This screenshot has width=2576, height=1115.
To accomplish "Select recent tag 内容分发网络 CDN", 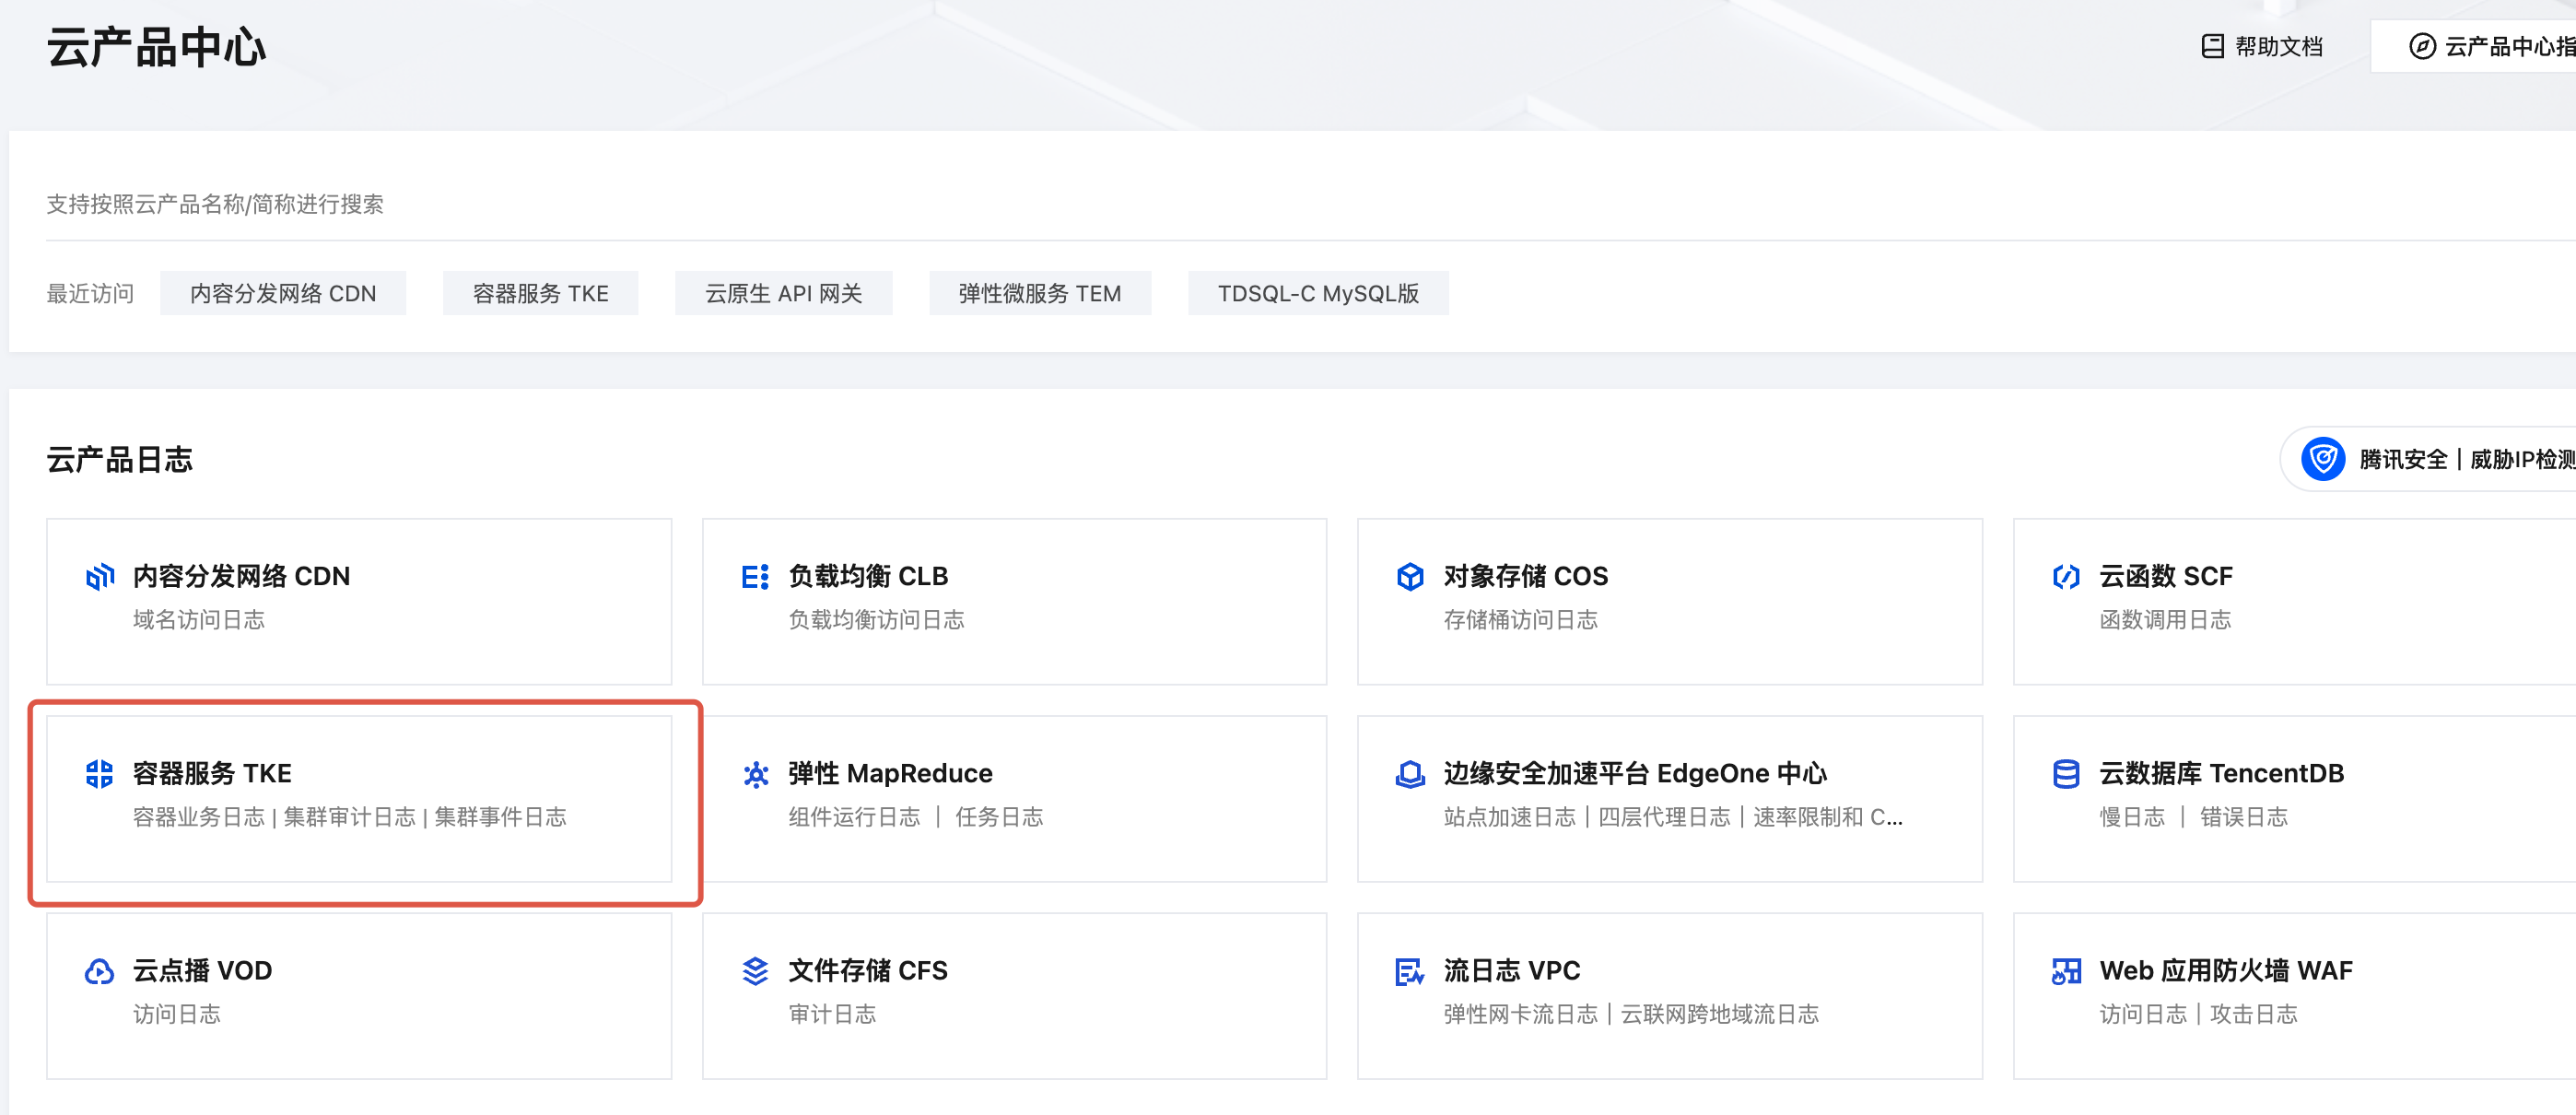I will (283, 293).
